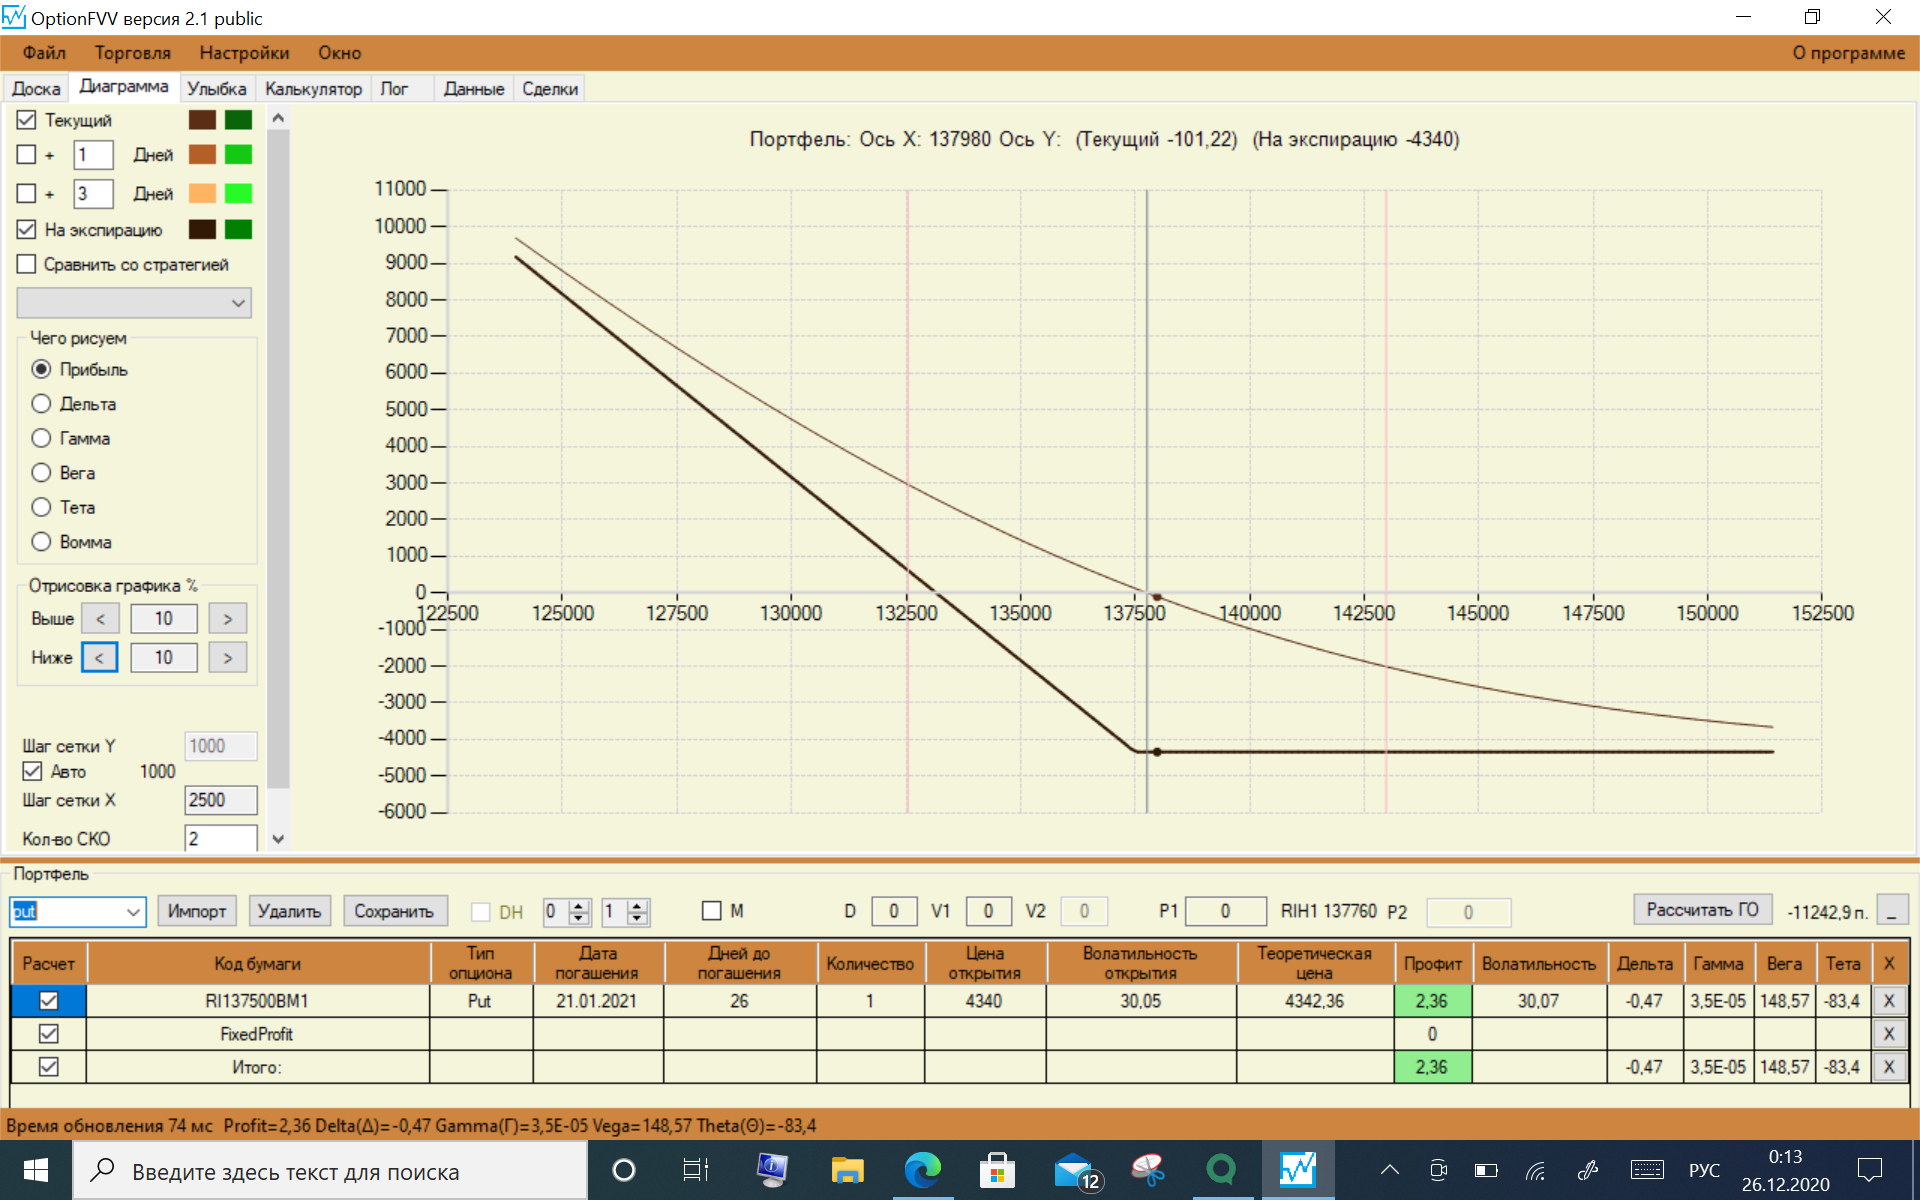1920x1200 pixels.
Task: Click the OptionFVV taskbar icon
Action: pyautogui.click(x=1297, y=1170)
